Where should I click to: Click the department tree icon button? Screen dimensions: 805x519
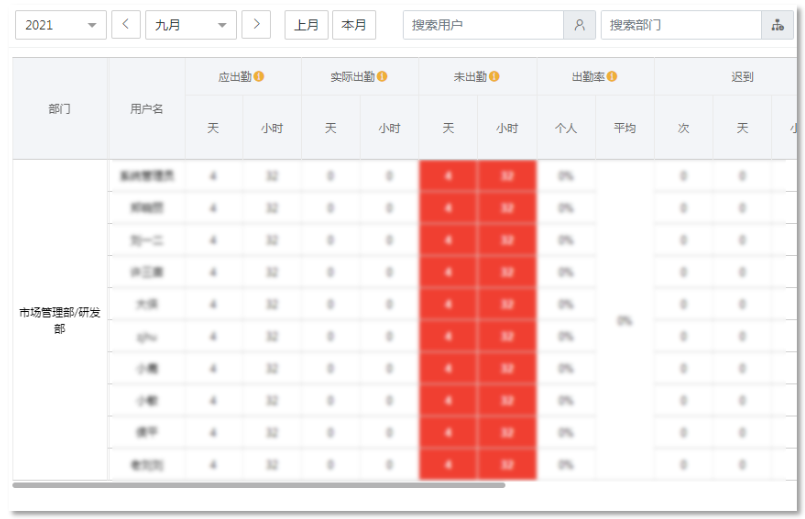(x=777, y=25)
